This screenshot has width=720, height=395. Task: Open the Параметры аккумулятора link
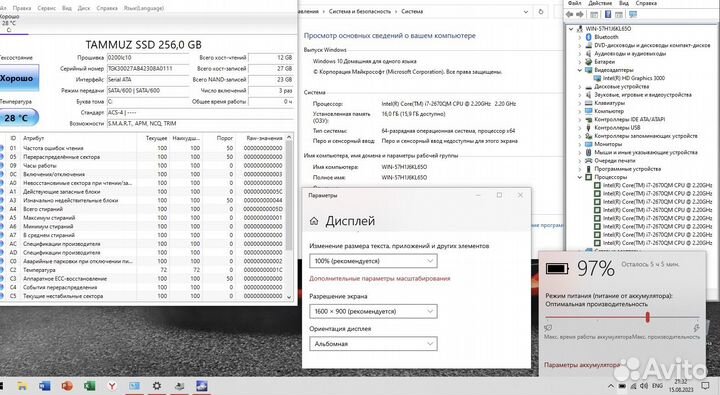(x=581, y=365)
